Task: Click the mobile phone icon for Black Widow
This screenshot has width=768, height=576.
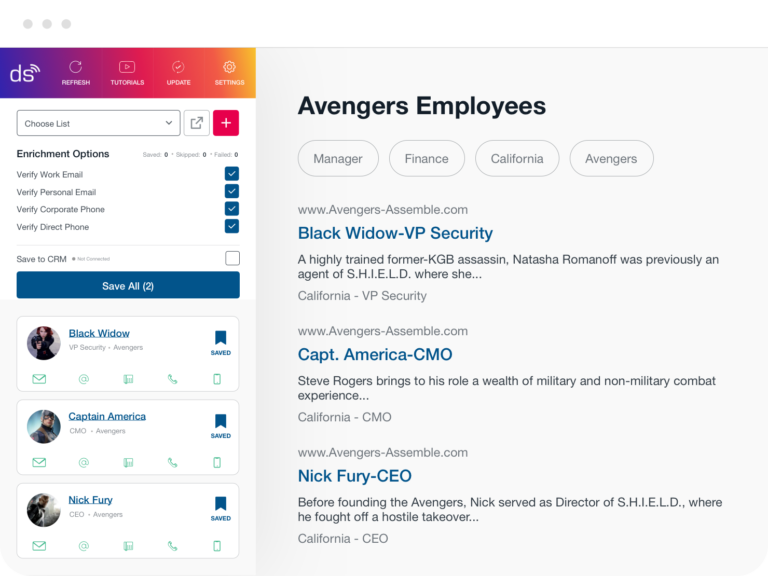Action: (217, 379)
